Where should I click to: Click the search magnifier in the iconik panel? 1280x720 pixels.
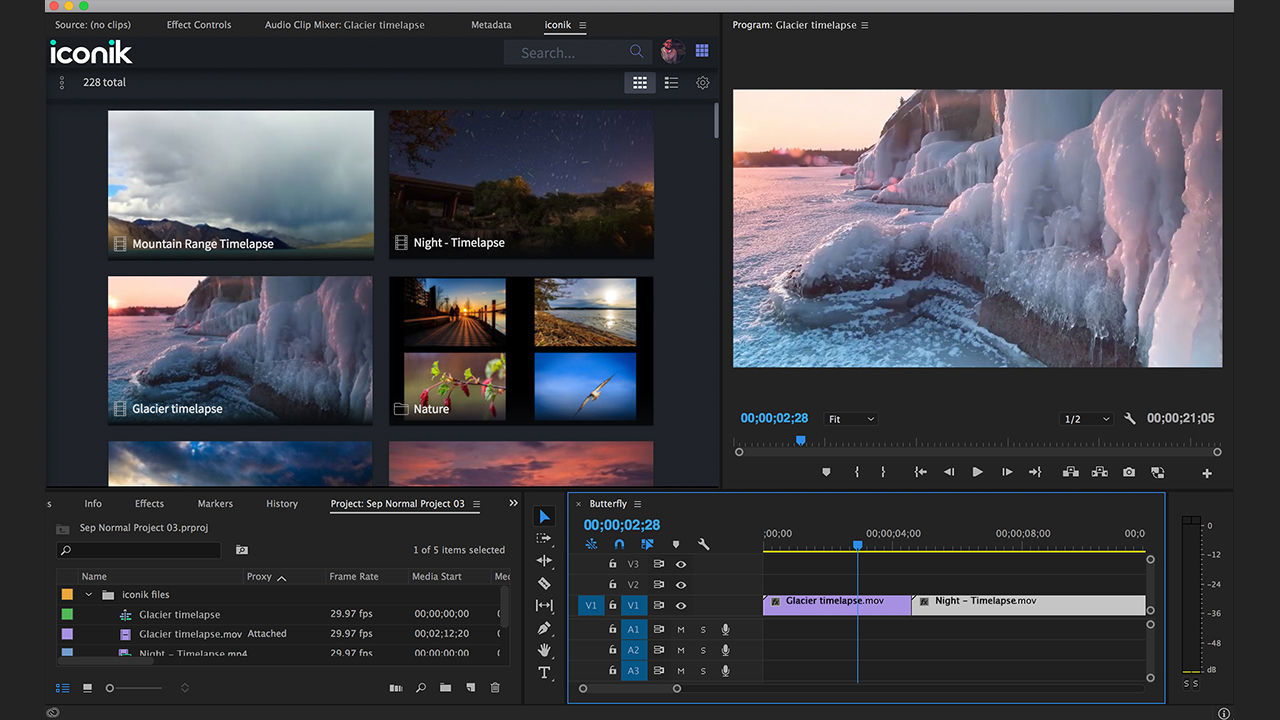(636, 51)
